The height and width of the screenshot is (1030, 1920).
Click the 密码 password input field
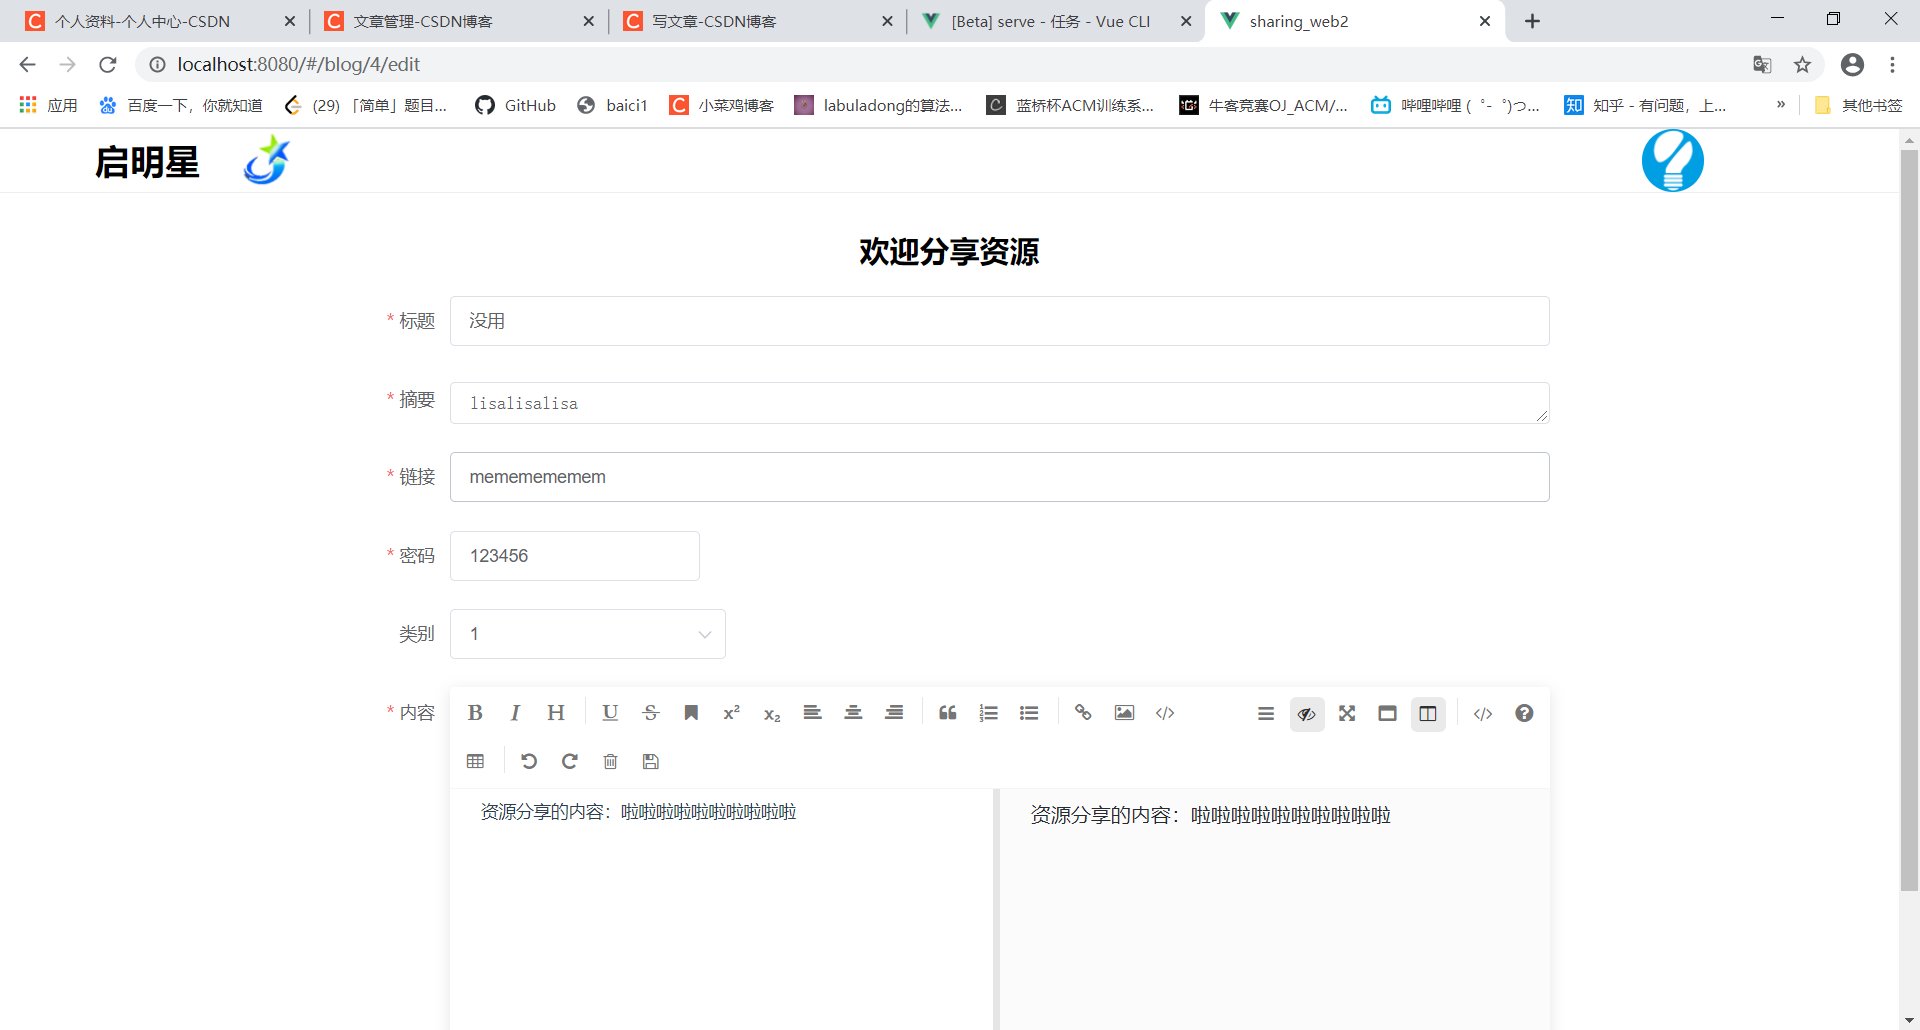tap(575, 556)
